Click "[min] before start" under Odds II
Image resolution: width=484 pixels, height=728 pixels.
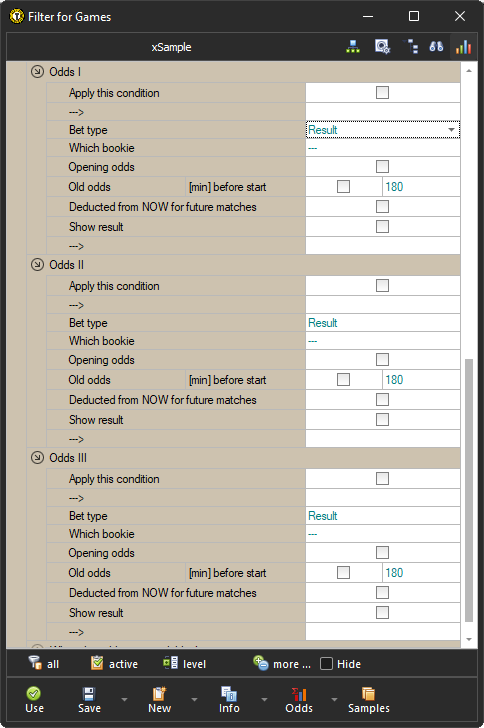coord(228,380)
